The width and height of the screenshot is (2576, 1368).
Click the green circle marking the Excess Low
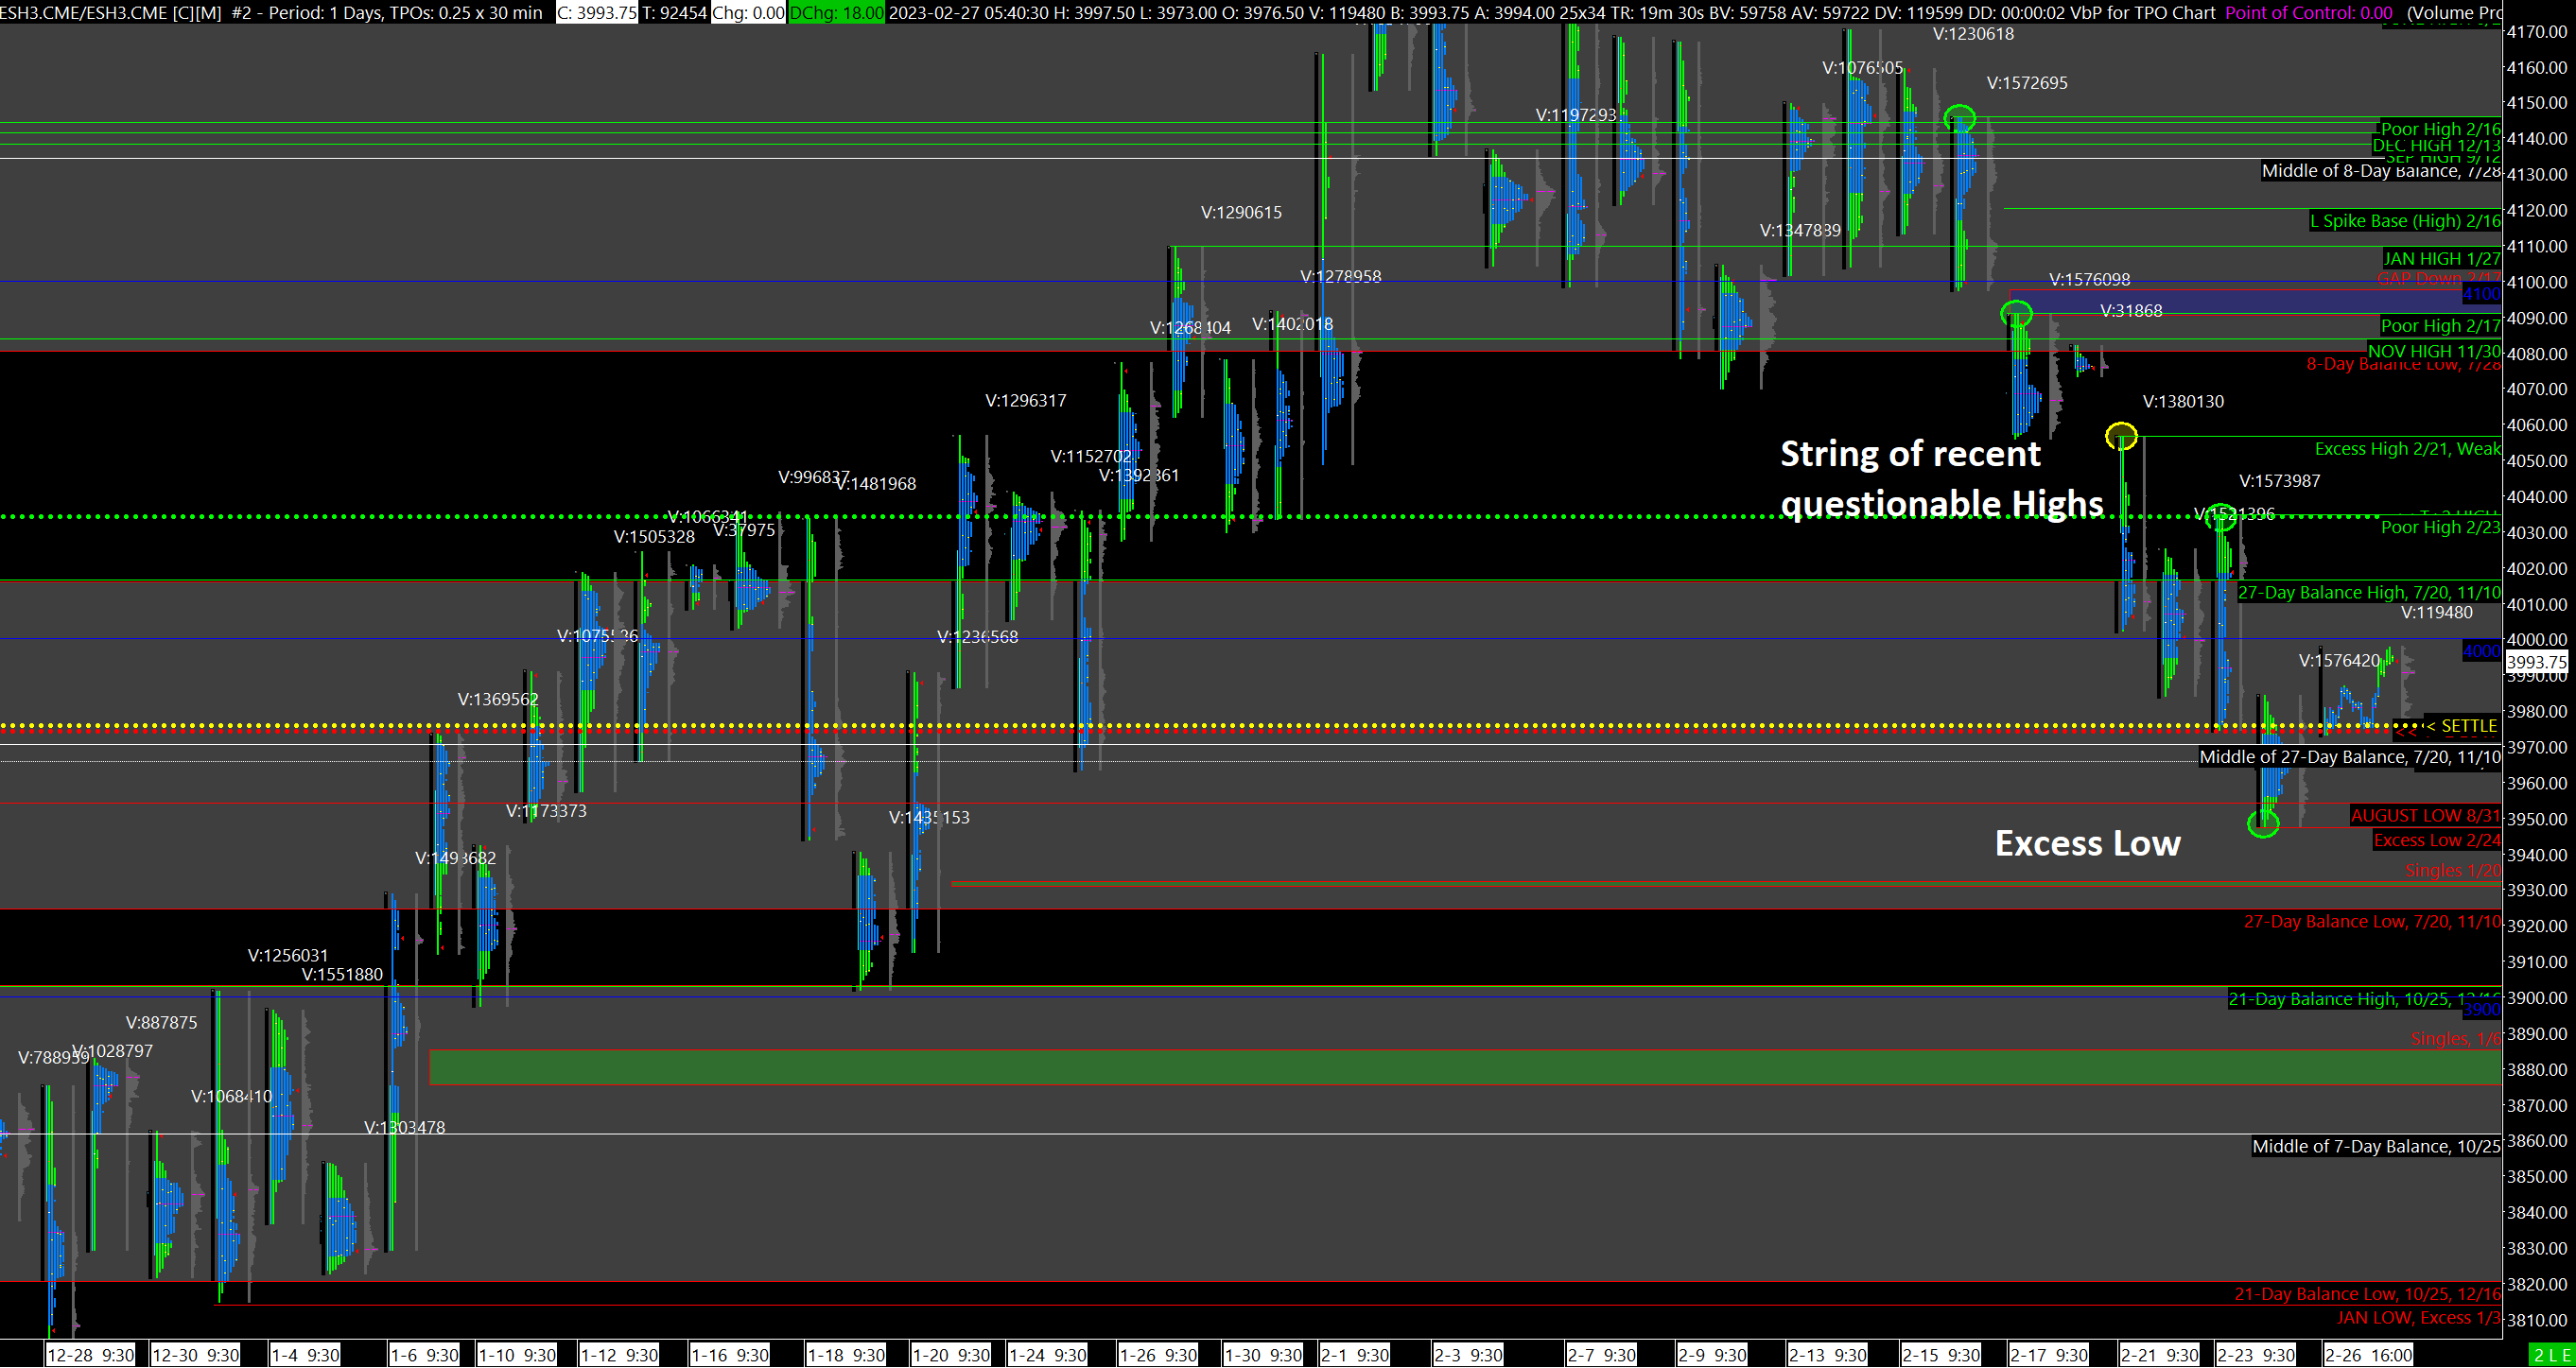click(x=2263, y=823)
